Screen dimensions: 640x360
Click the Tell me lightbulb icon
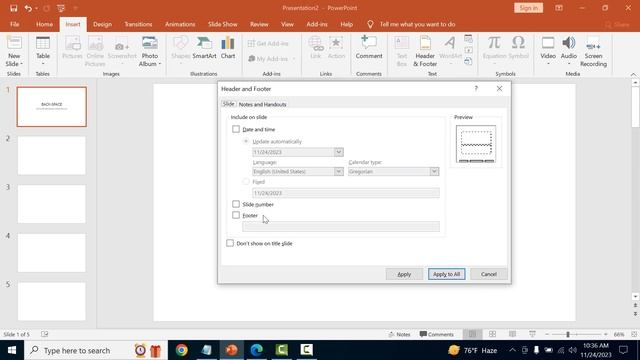pyautogui.click(x=370, y=24)
